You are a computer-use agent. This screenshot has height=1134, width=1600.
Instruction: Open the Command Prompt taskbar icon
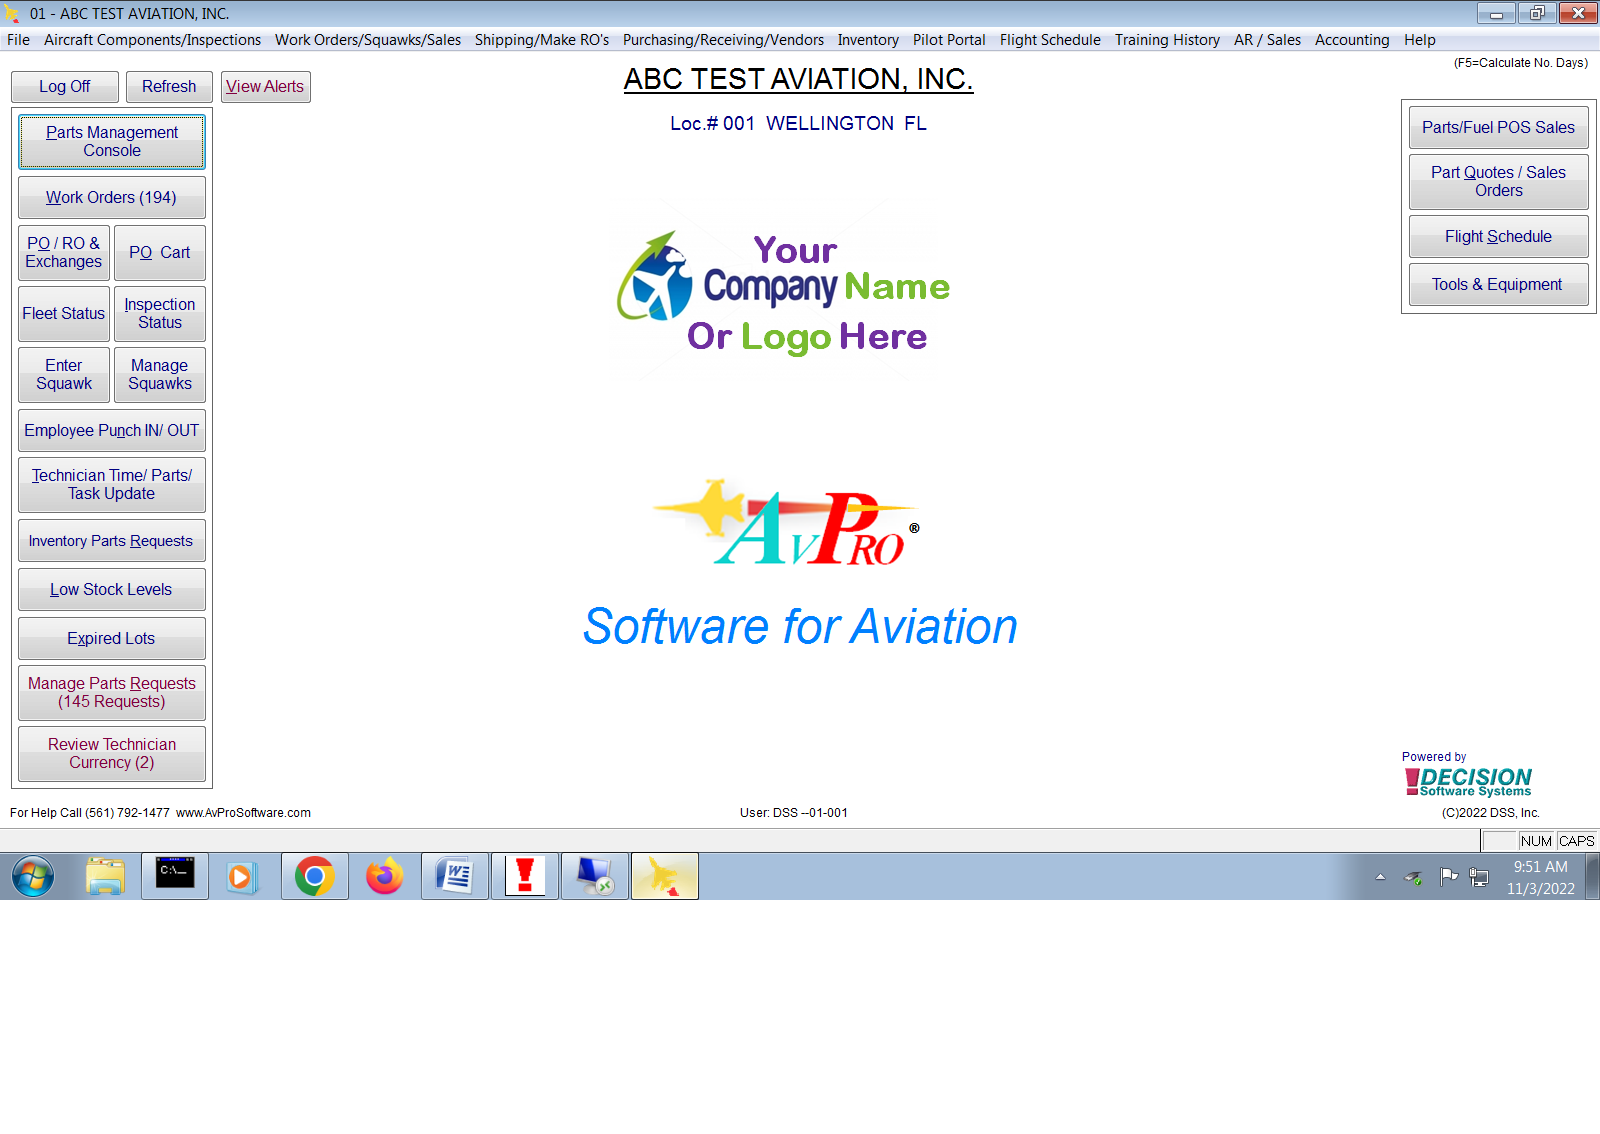pyautogui.click(x=174, y=876)
